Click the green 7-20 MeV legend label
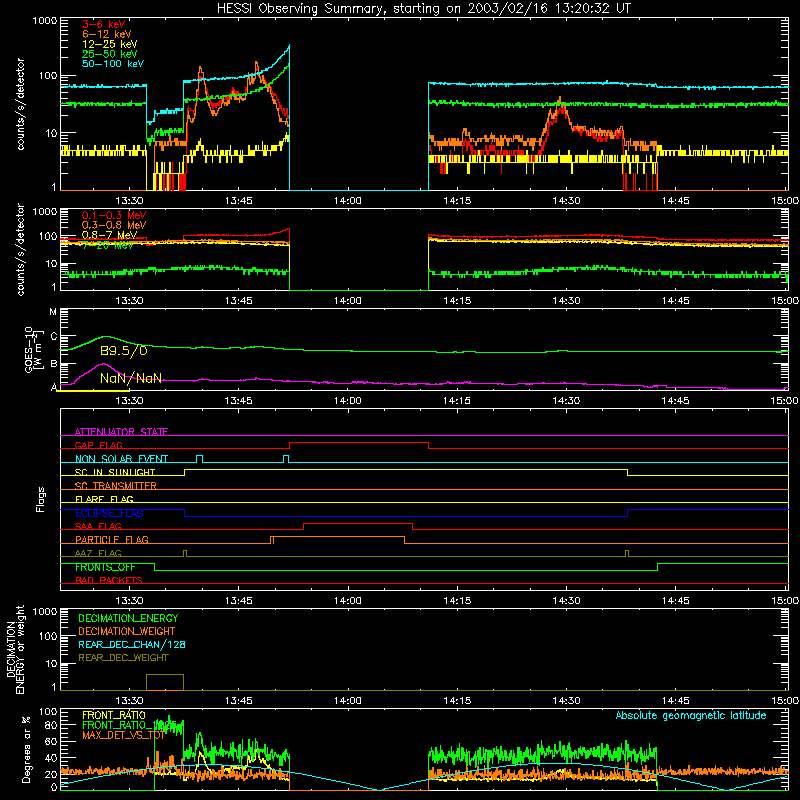800x800 pixels. (107, 245)
